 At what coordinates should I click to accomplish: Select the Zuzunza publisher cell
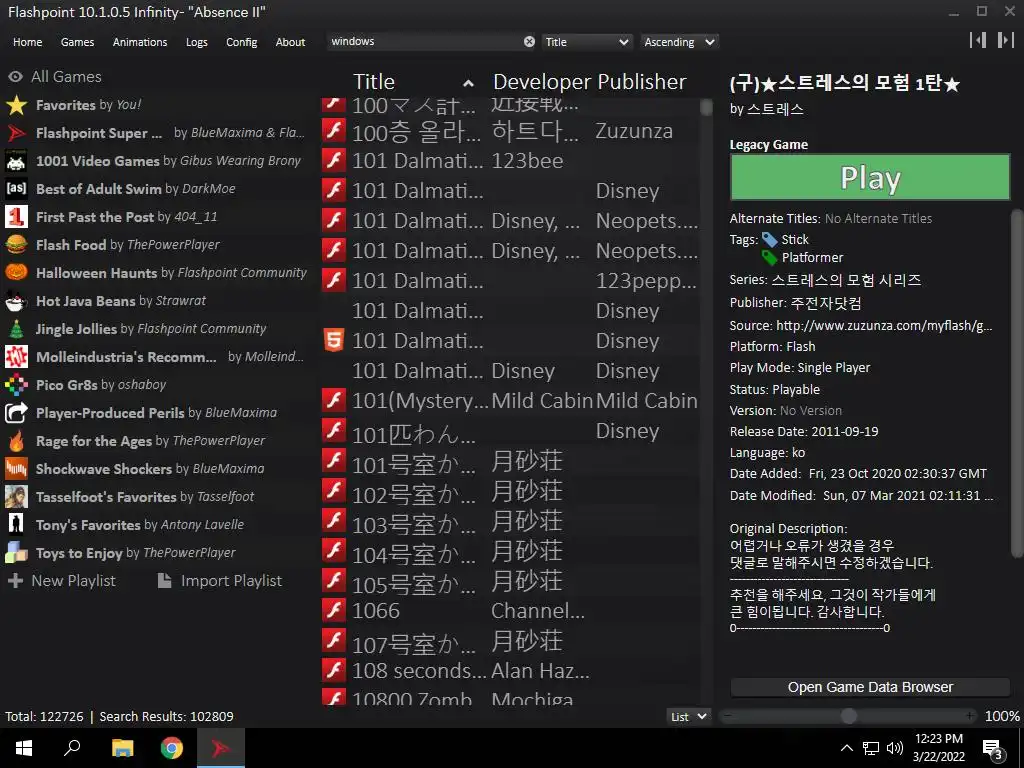click(633, 131)
